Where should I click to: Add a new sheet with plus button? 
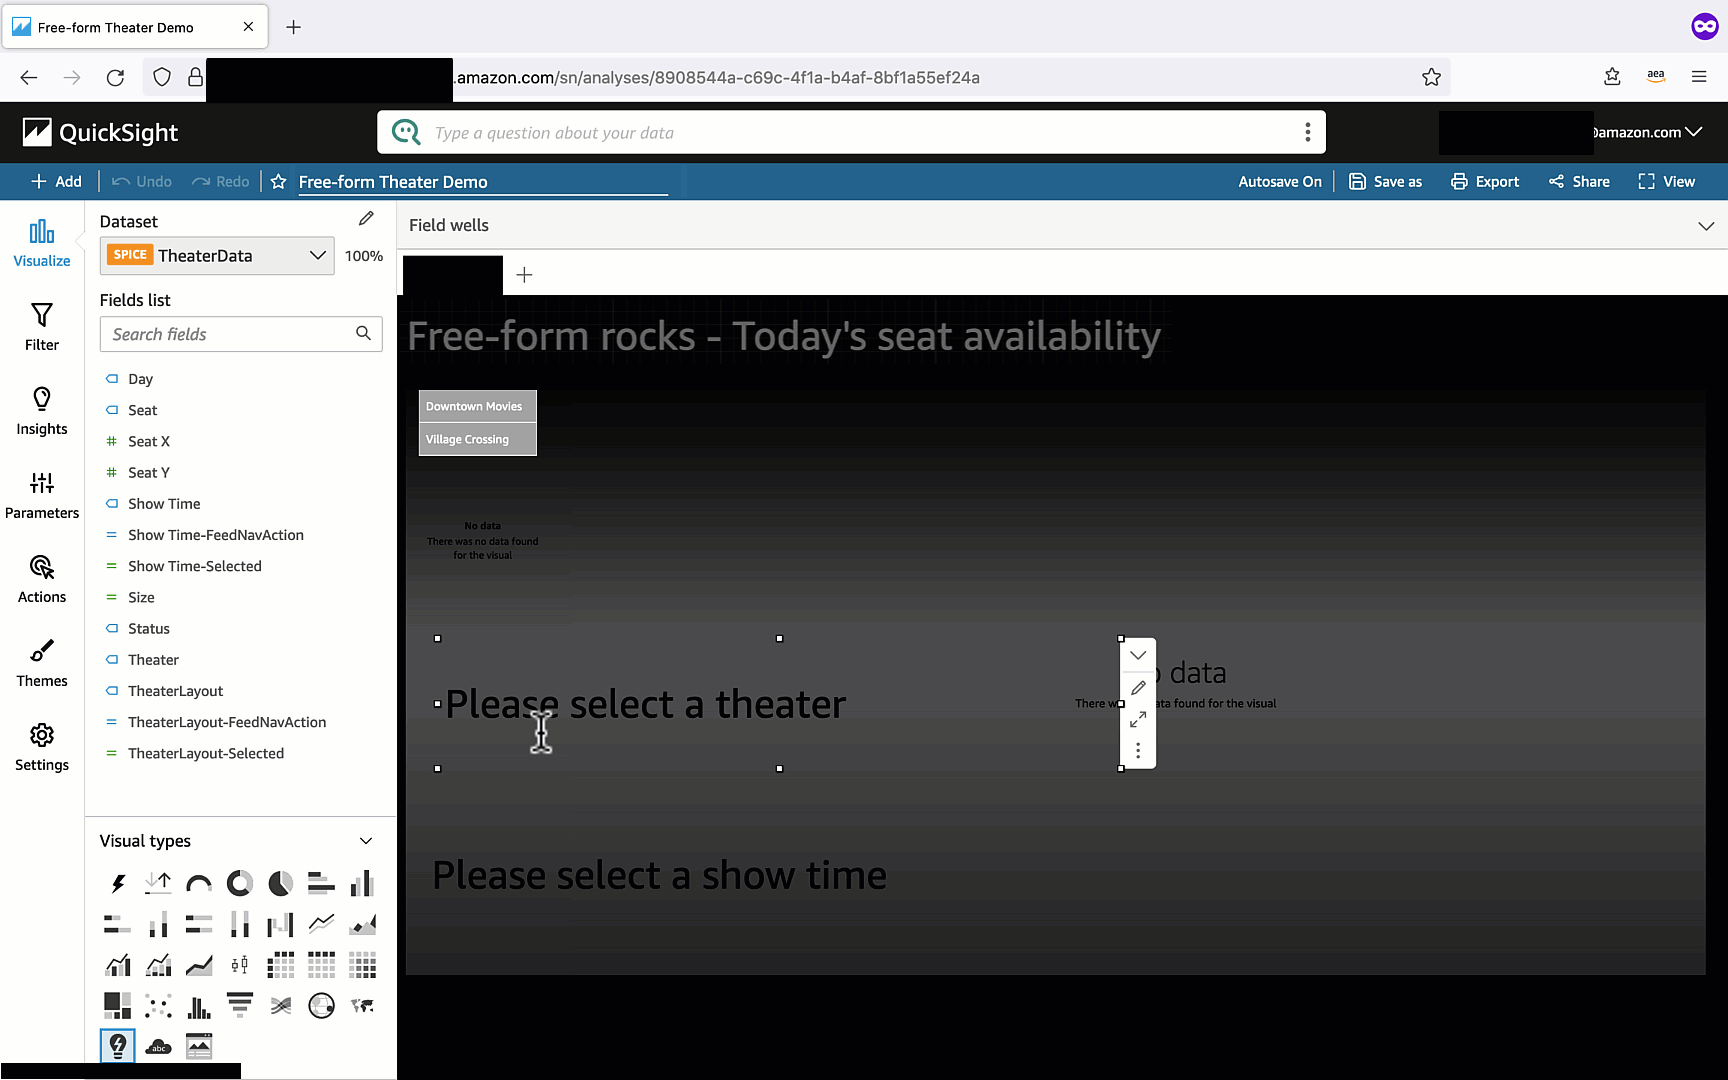pyautogui.click(x=524, y=274)
